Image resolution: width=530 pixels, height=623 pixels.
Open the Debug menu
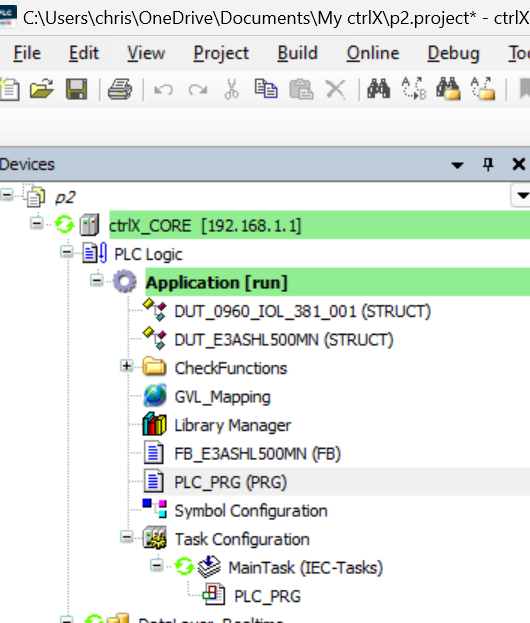(453, 53)
